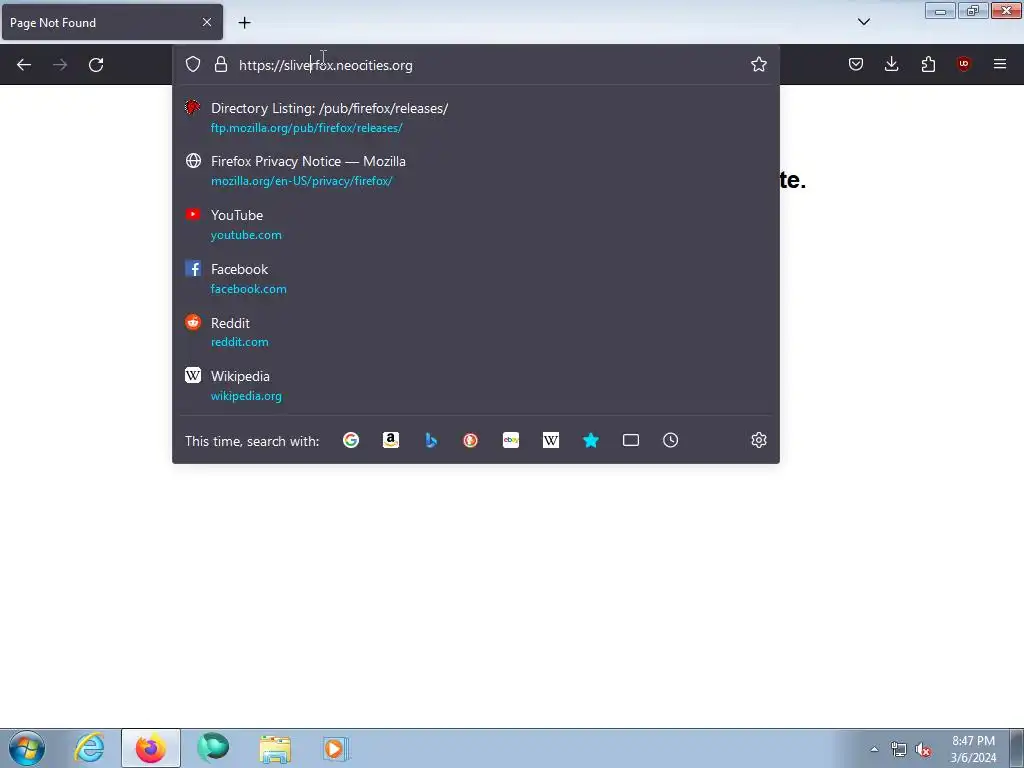
Task: Select the Page Not Found tab
Action: (x=112, y=22)
